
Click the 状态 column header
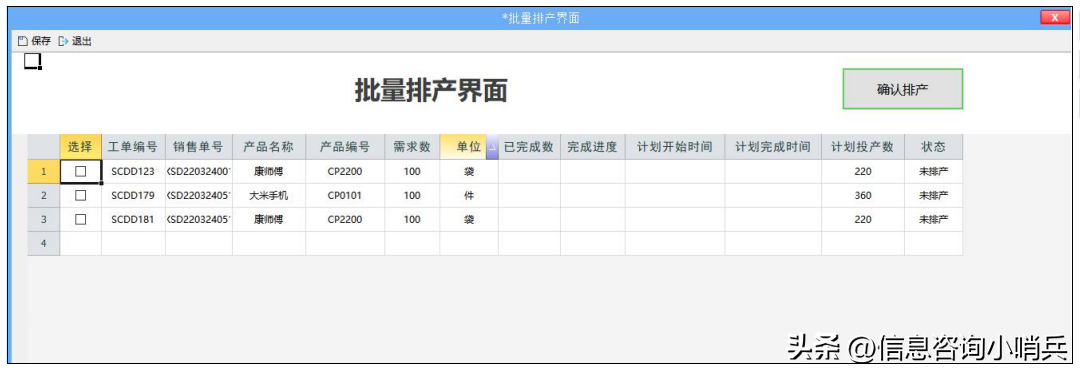[933, 147]
